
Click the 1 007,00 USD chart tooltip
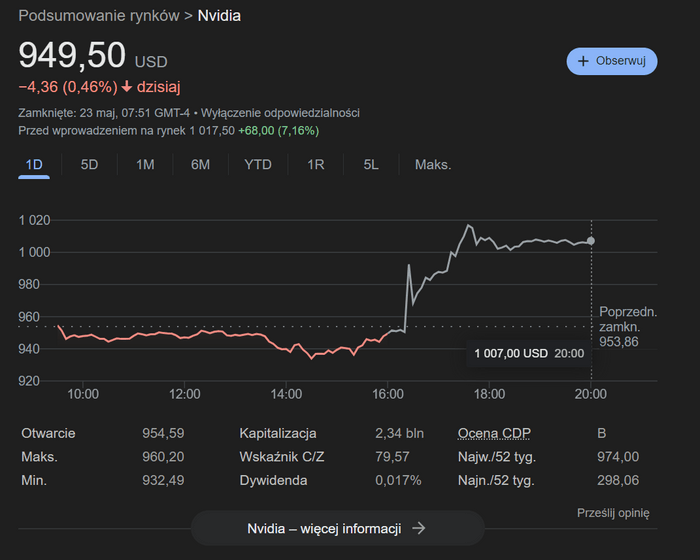coord(529,353)
